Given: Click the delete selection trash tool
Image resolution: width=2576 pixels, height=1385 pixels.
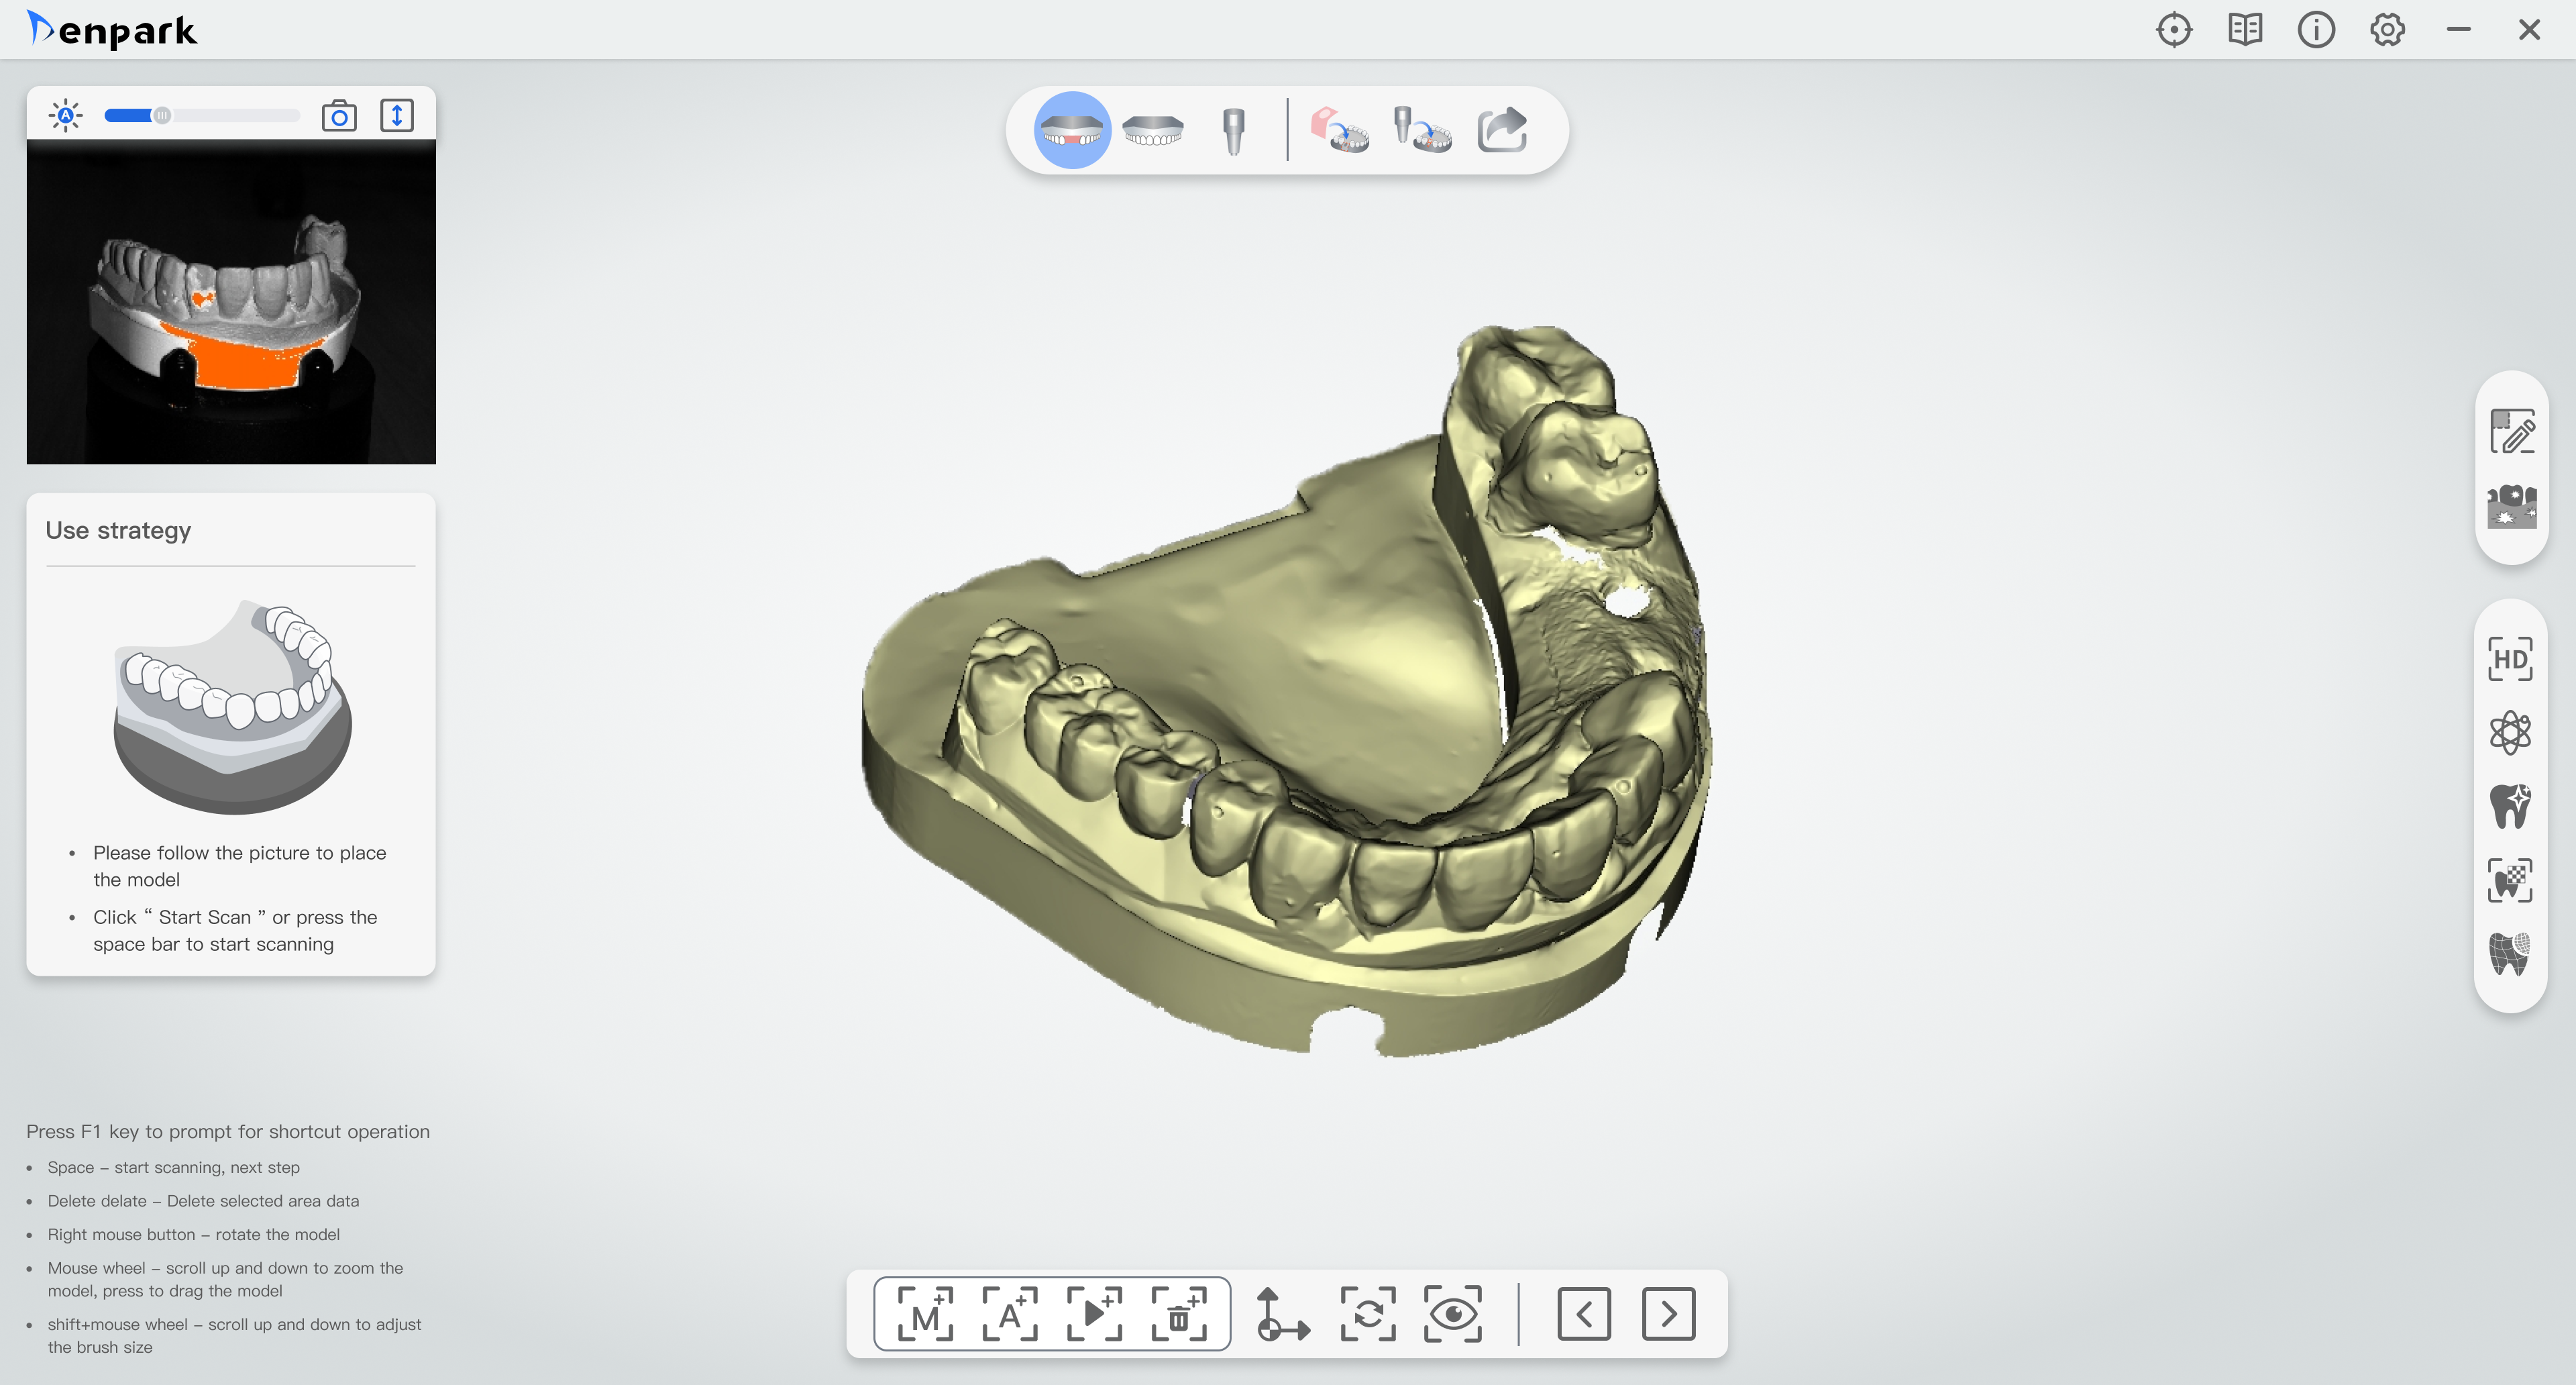Looking at the screenshot, I should coord(1179,1313).
